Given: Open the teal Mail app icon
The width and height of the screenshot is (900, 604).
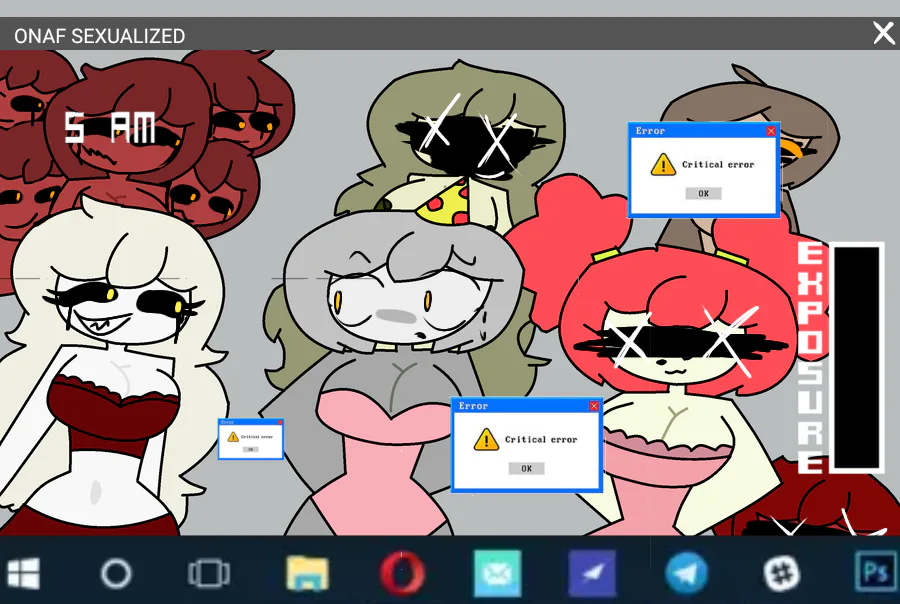Looking at the screenshot, I should (497, 573).
